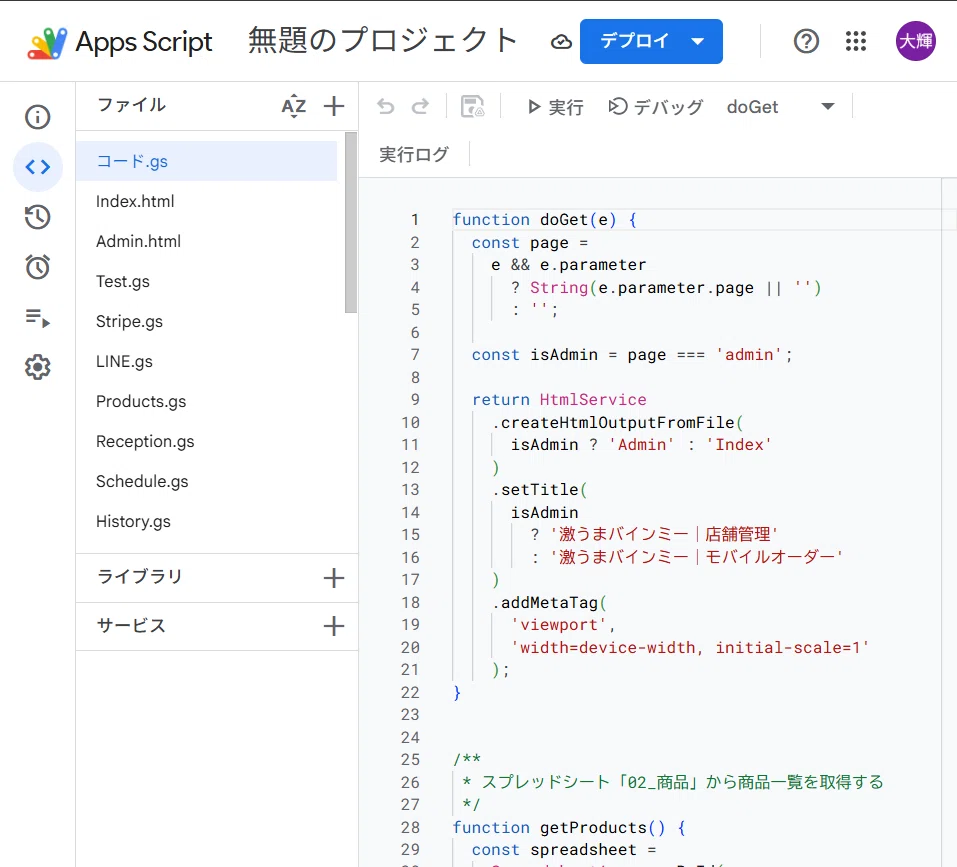Open the Executions list icon

[37, 317]
